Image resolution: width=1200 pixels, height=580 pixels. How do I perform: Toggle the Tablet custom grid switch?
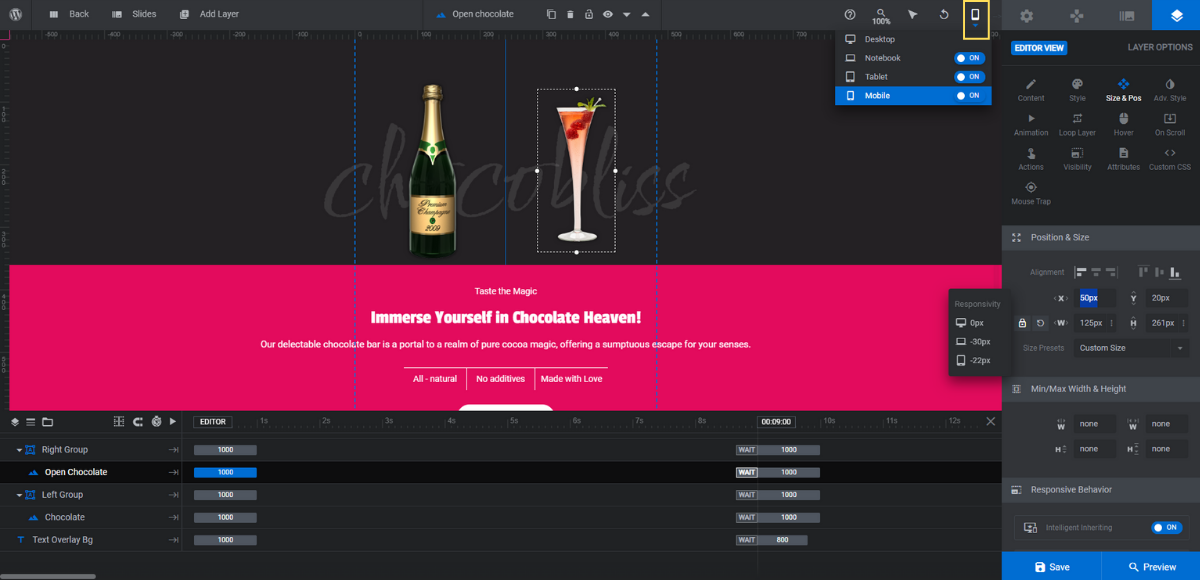click(x=969, y=77)
